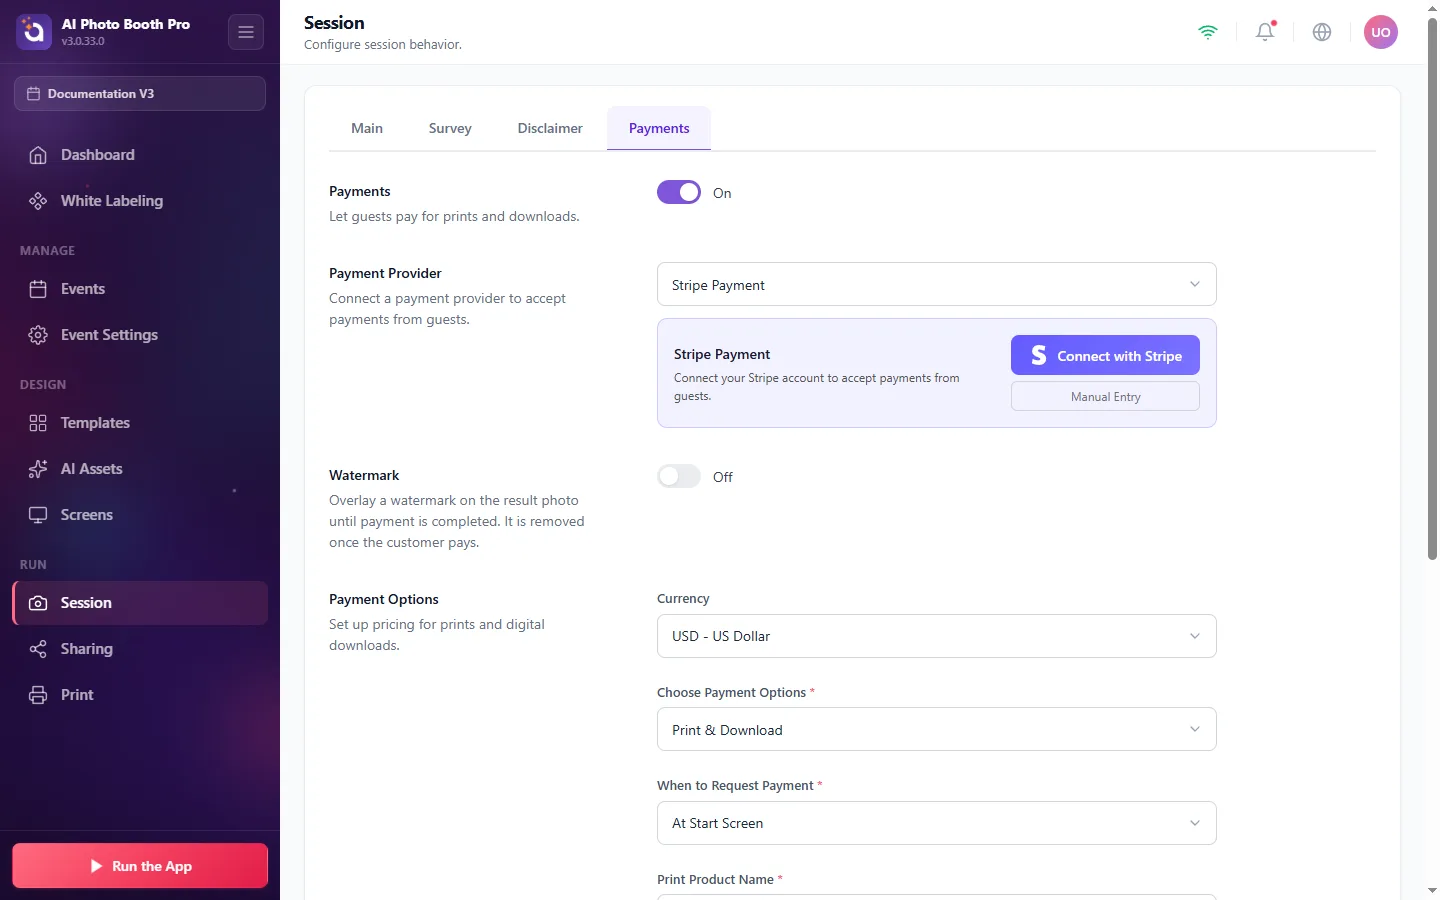1440x900 pixels.
Task: Collapse the sidebar with the hamburger icon
Action: pyautogui.click(x=246, y=32)
